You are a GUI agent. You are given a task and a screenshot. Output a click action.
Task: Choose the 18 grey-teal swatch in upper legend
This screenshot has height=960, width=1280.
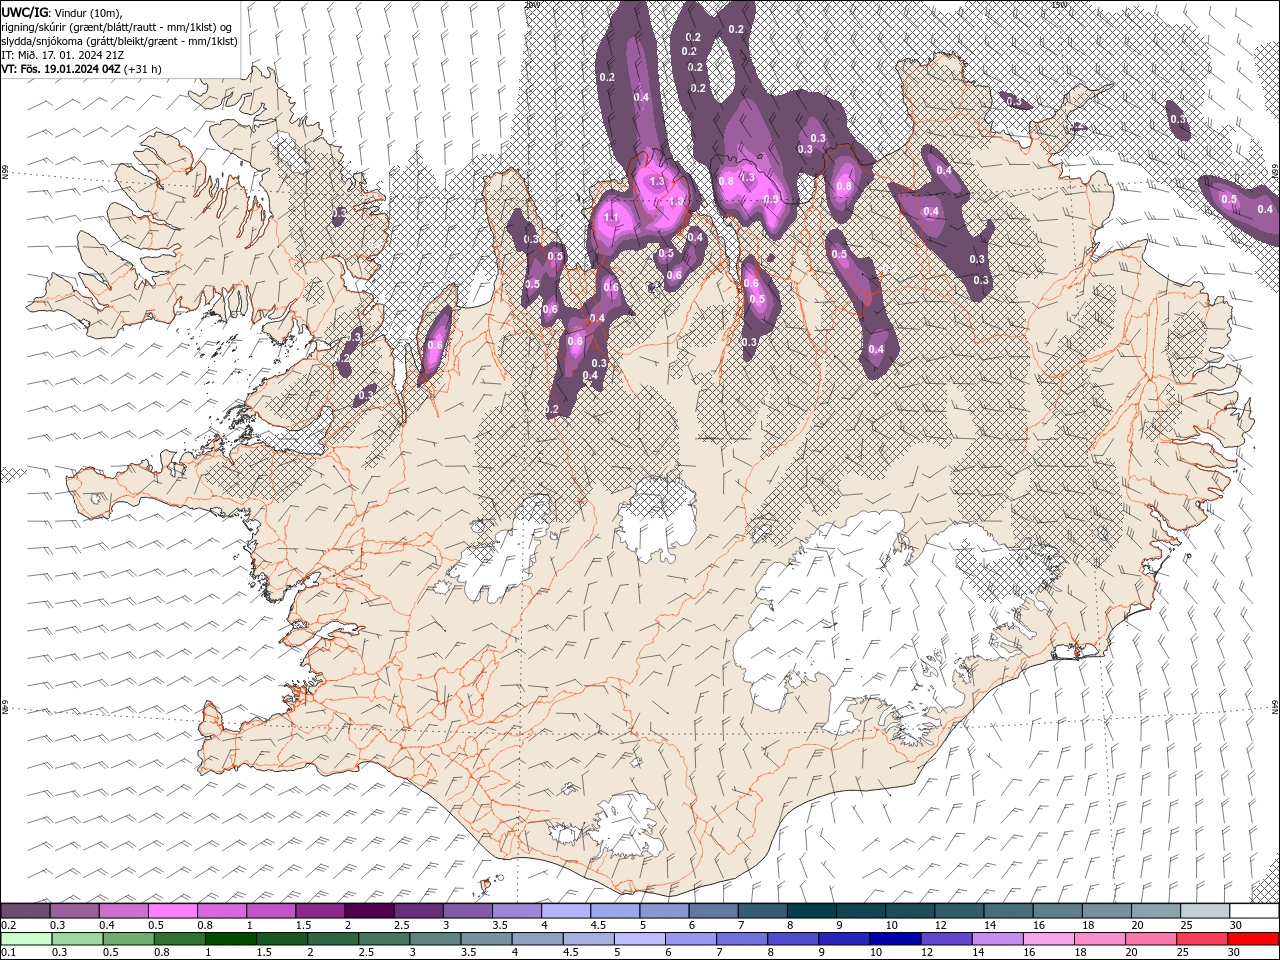pos(1106,911)
